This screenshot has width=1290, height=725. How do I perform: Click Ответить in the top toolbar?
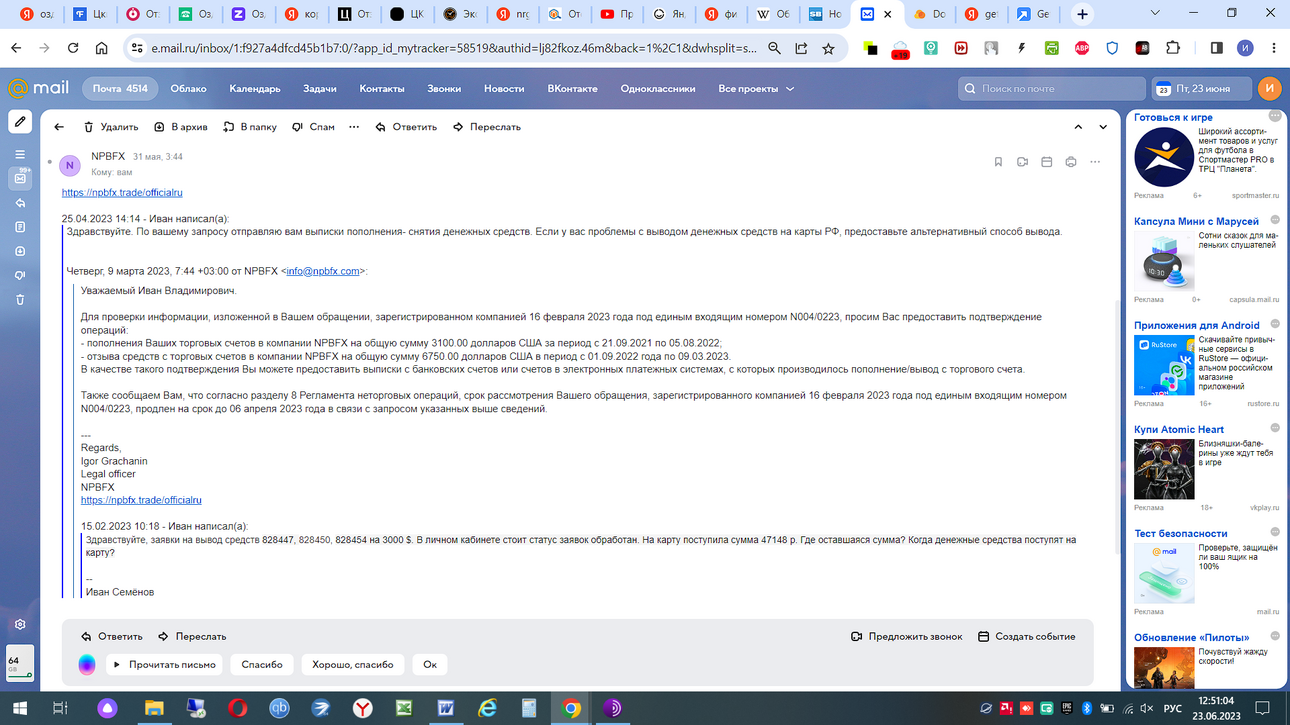coord(406,127)
